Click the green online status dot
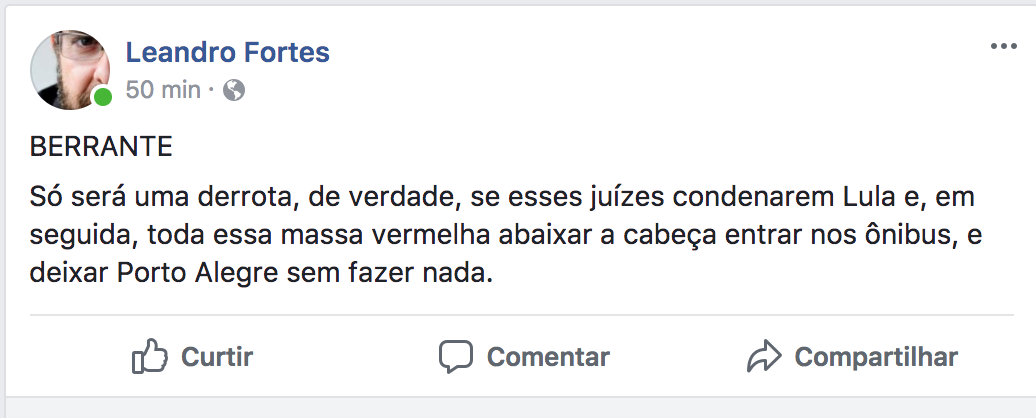This screenshot has width=1036, height=418. 102,98
